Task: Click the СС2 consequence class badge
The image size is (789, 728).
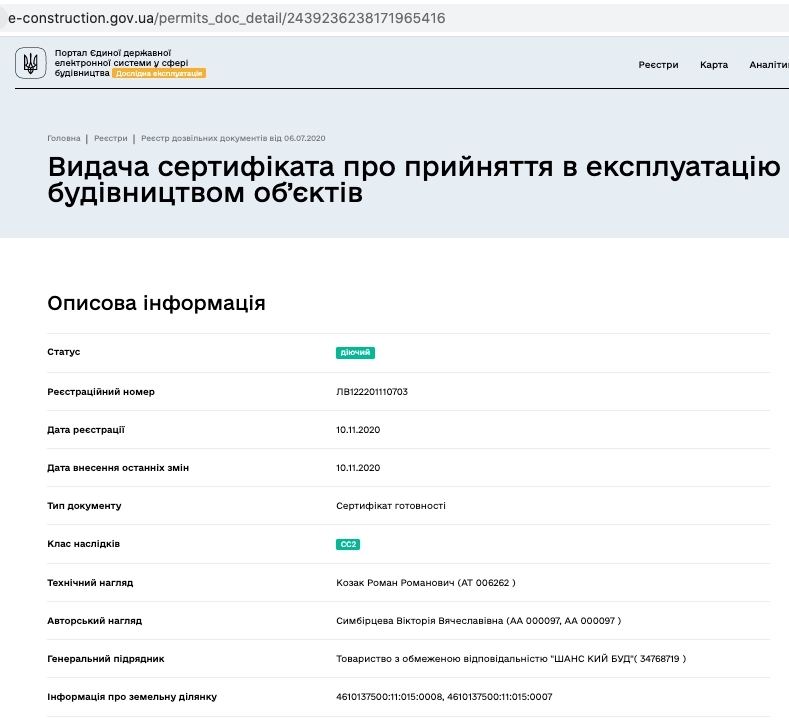Action: tap(348, 544)
